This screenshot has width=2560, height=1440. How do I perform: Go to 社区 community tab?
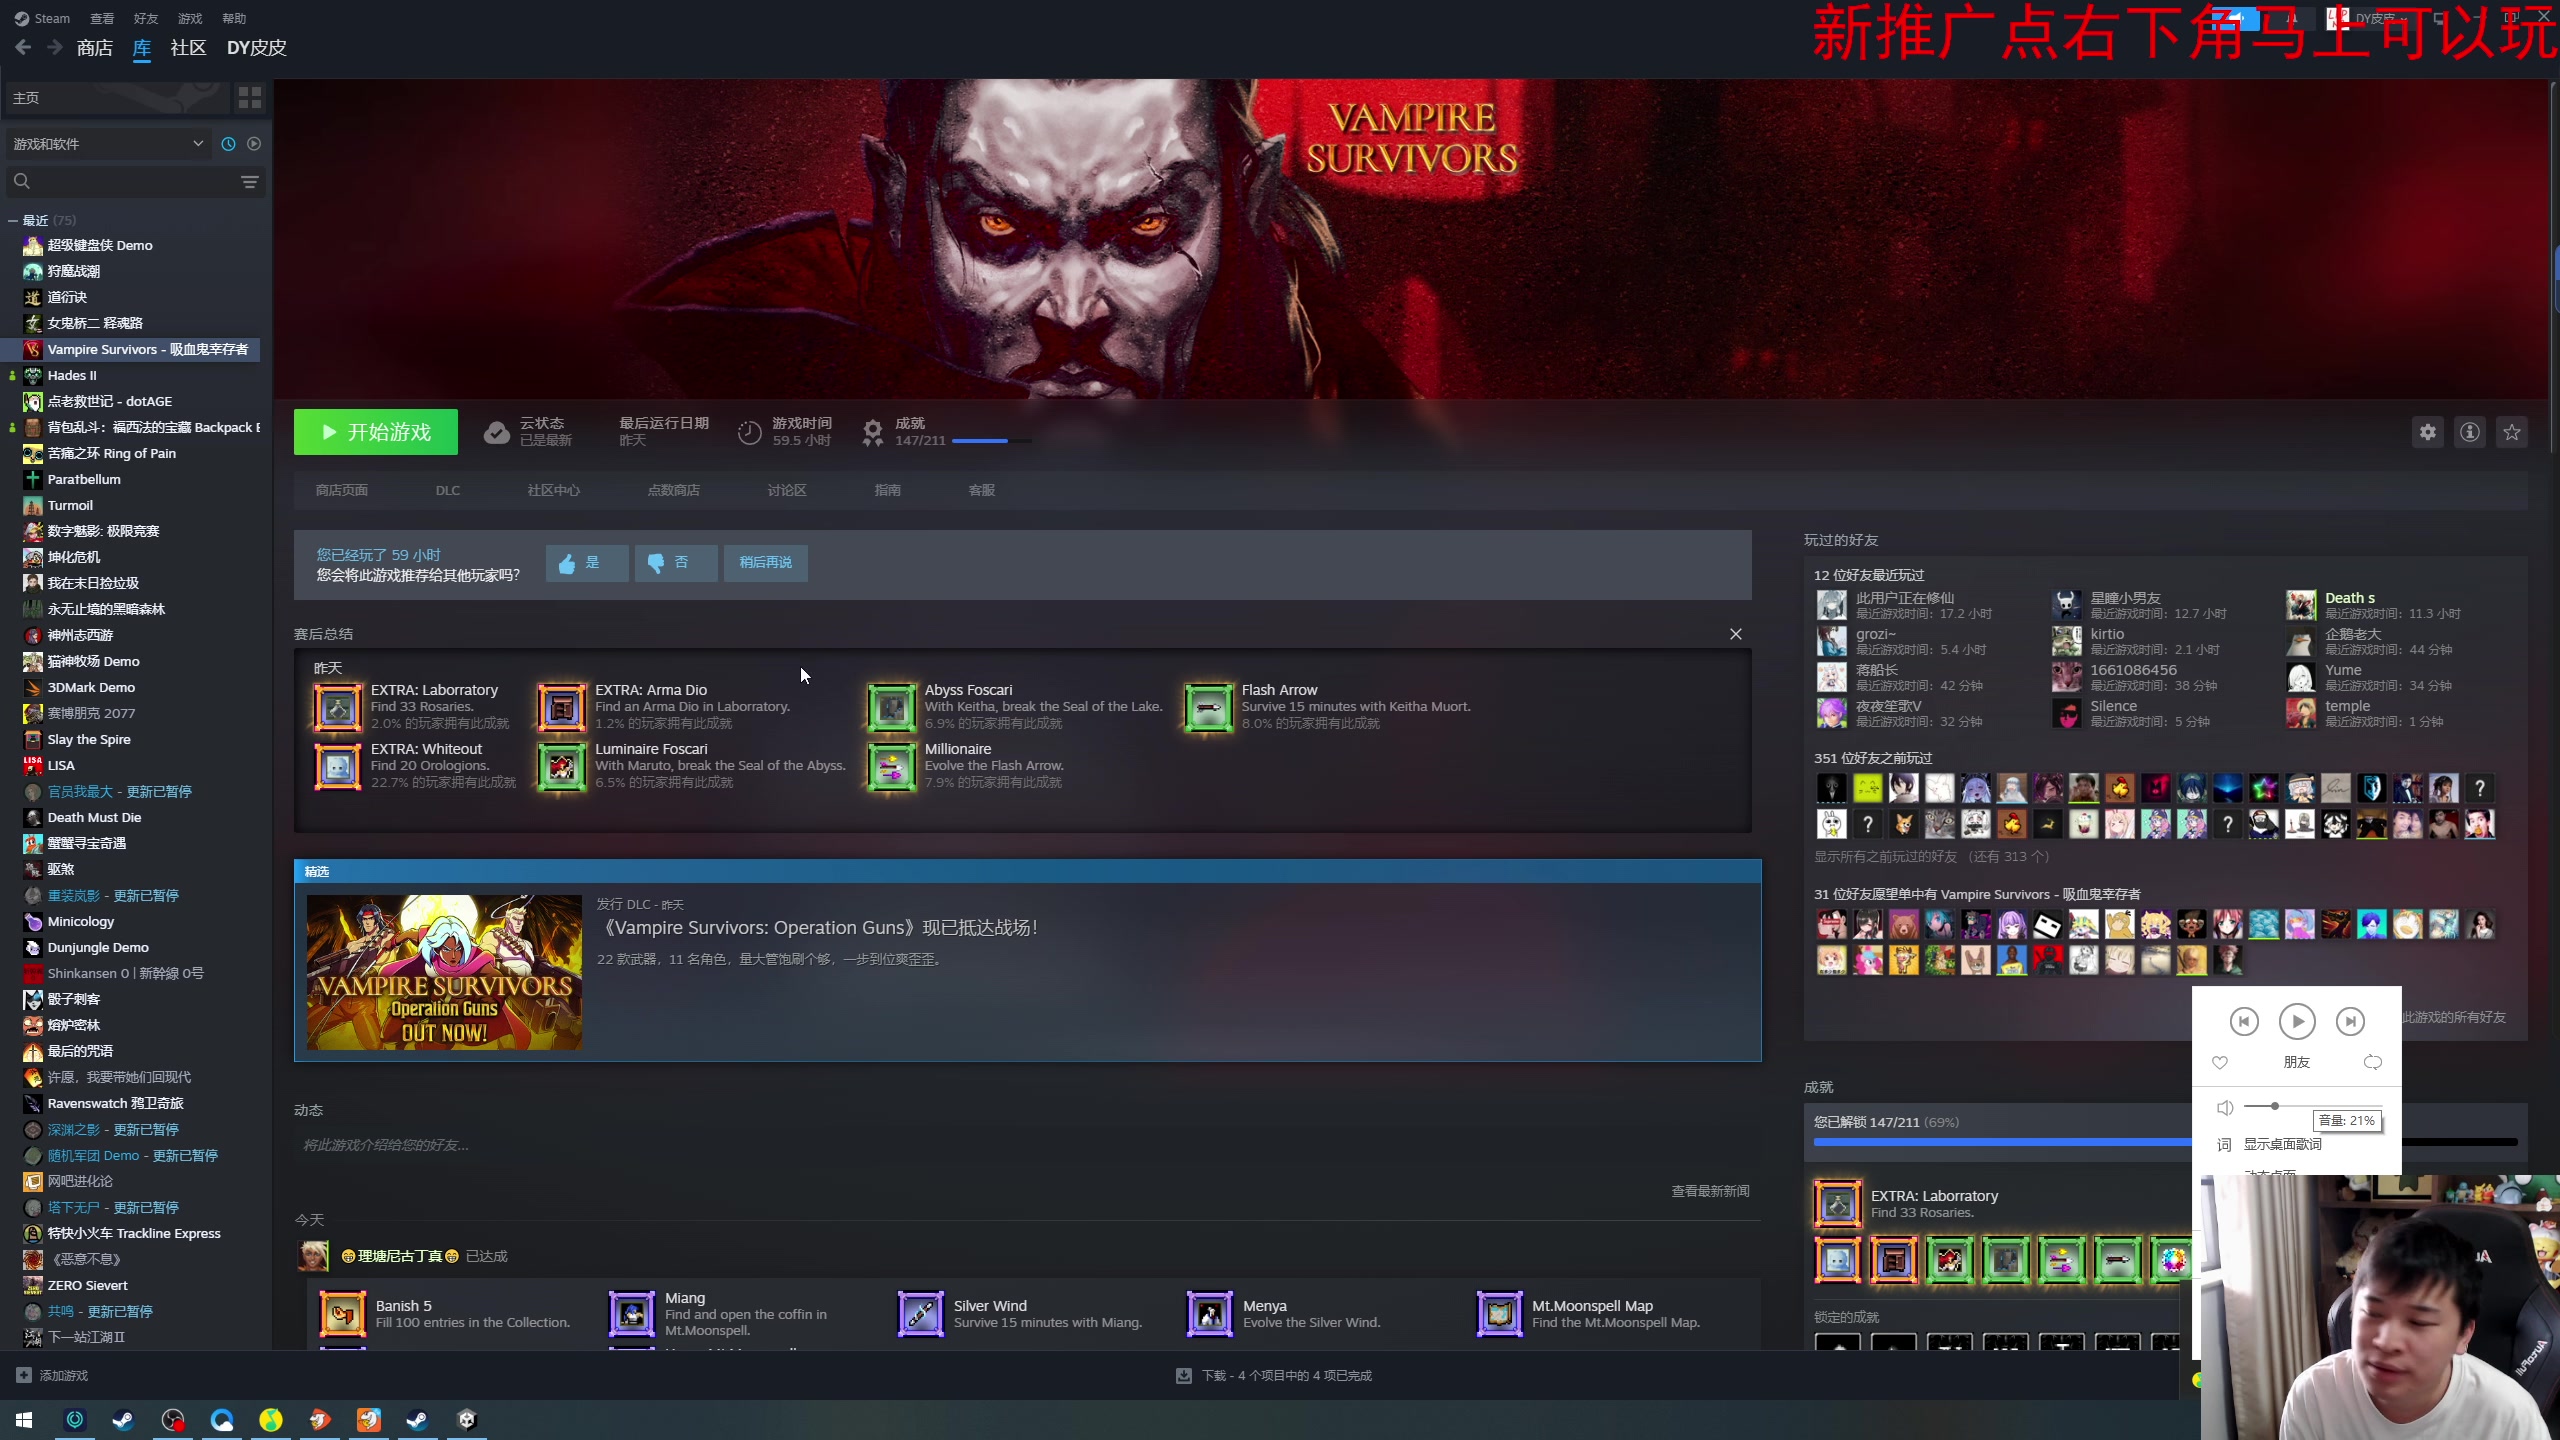point(188,47)
